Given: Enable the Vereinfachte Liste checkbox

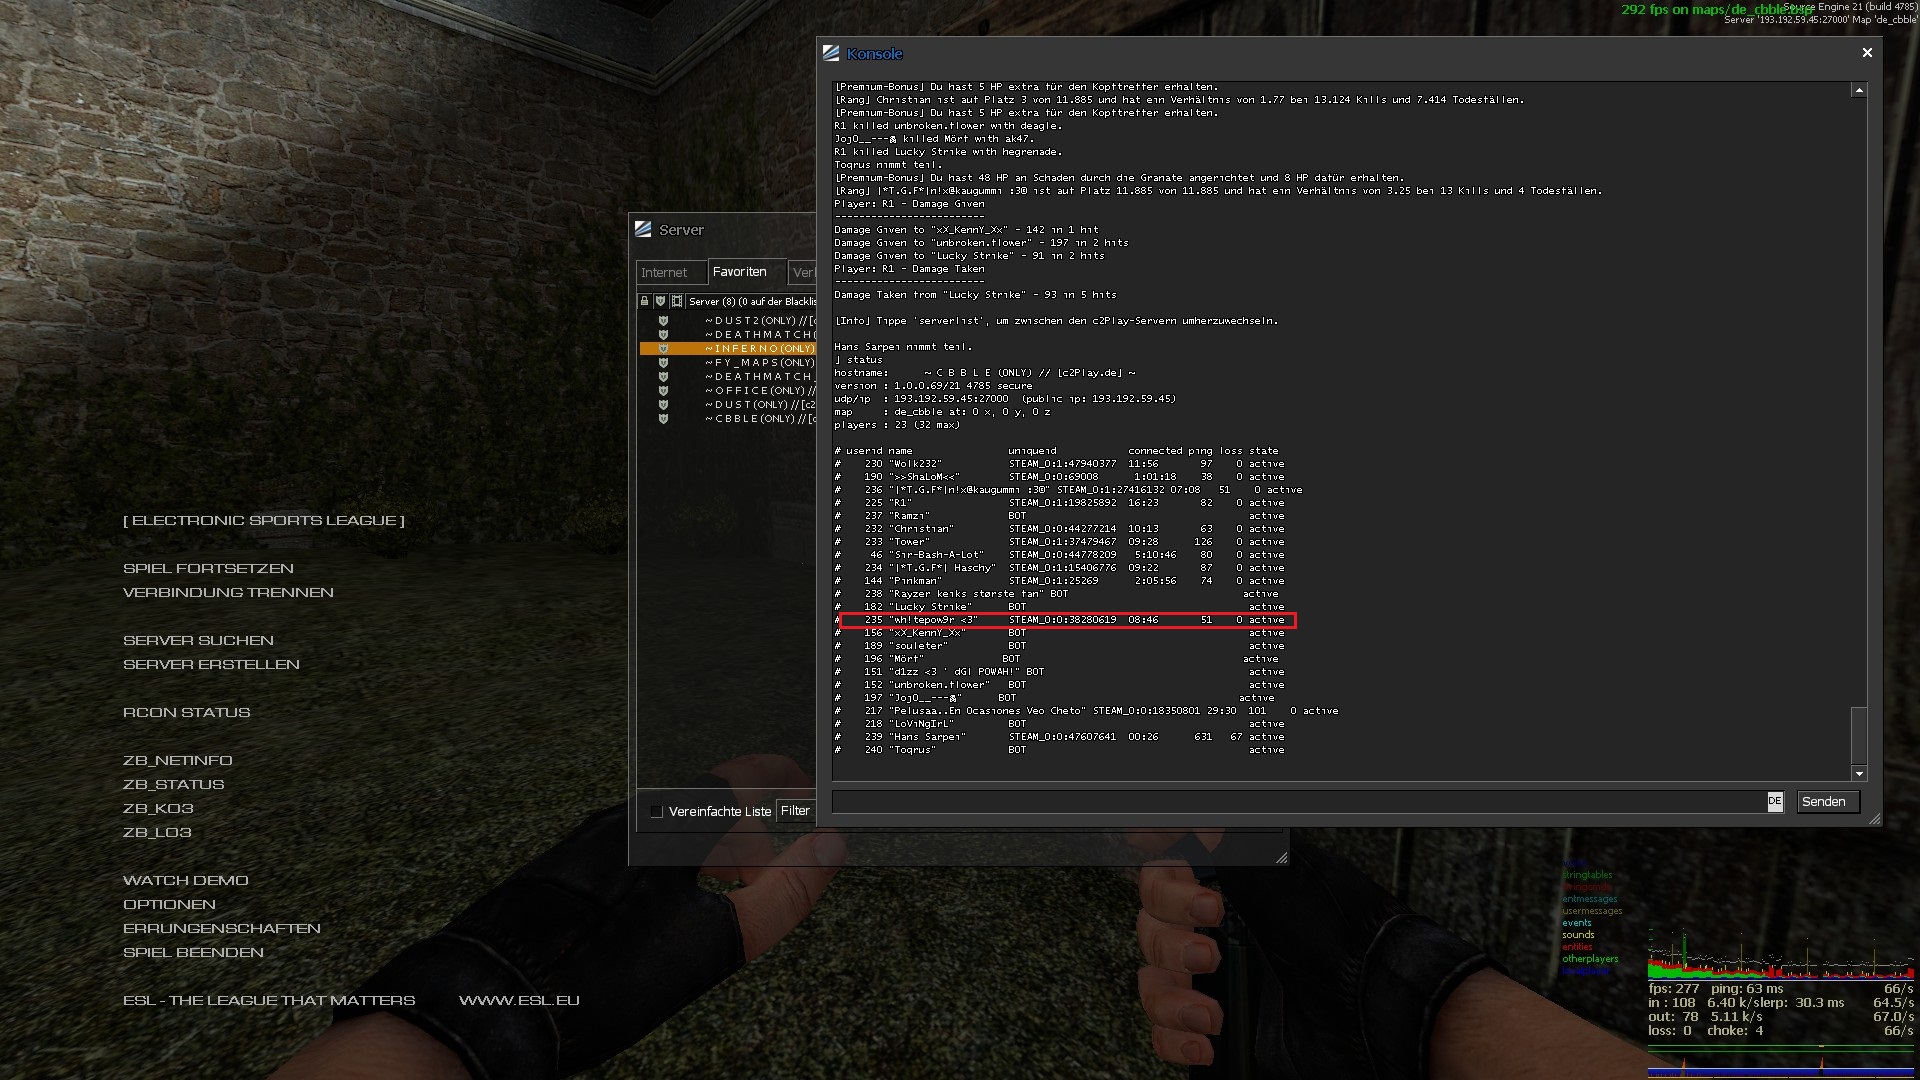Looking at the screenshot, I should [x=657, y=811].
